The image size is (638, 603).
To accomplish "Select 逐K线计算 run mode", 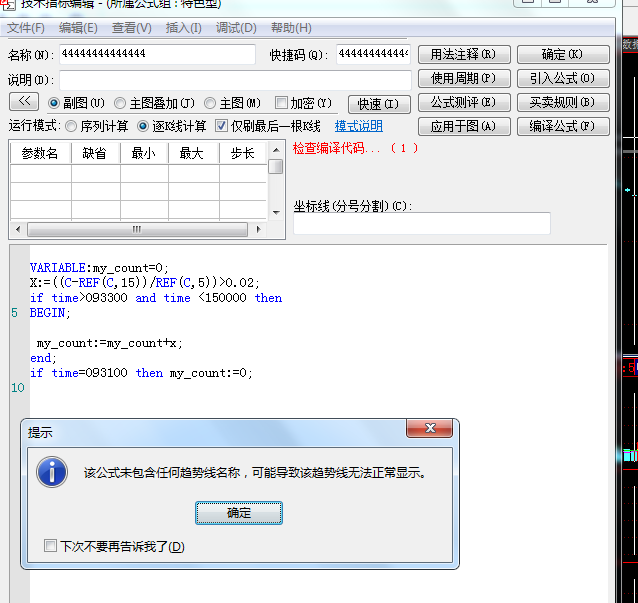I will click(x=142, y=127).
